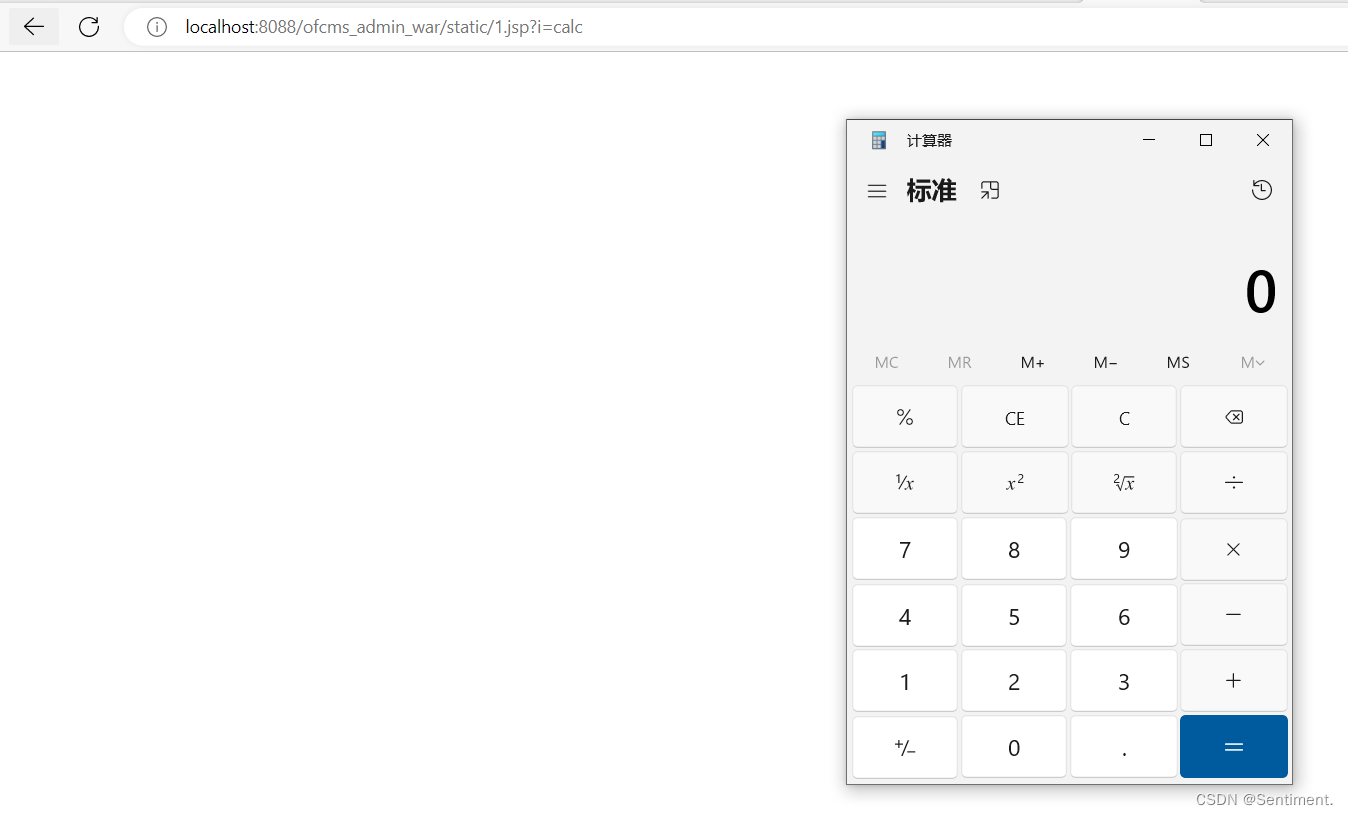Reload the page with the refresh icon

[89, 27]
